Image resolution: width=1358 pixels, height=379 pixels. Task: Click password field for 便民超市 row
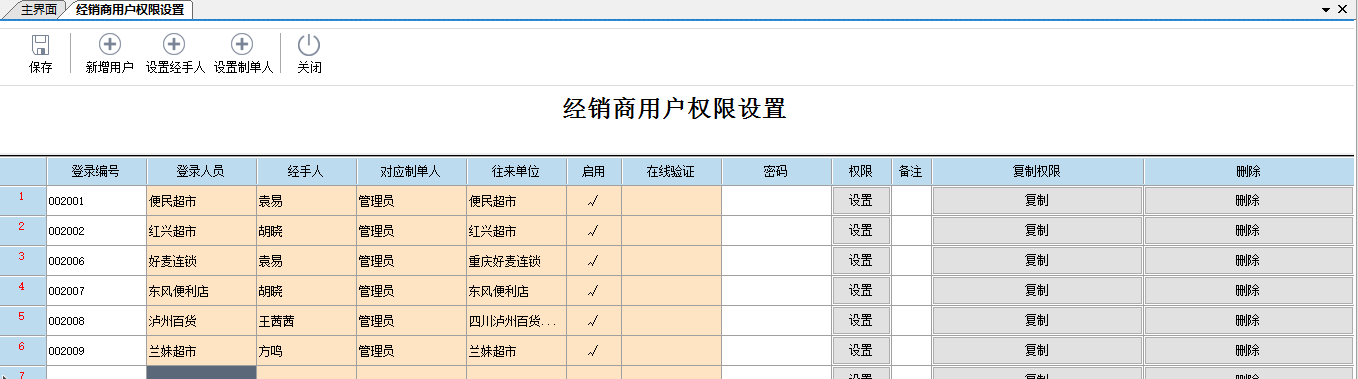776,201
